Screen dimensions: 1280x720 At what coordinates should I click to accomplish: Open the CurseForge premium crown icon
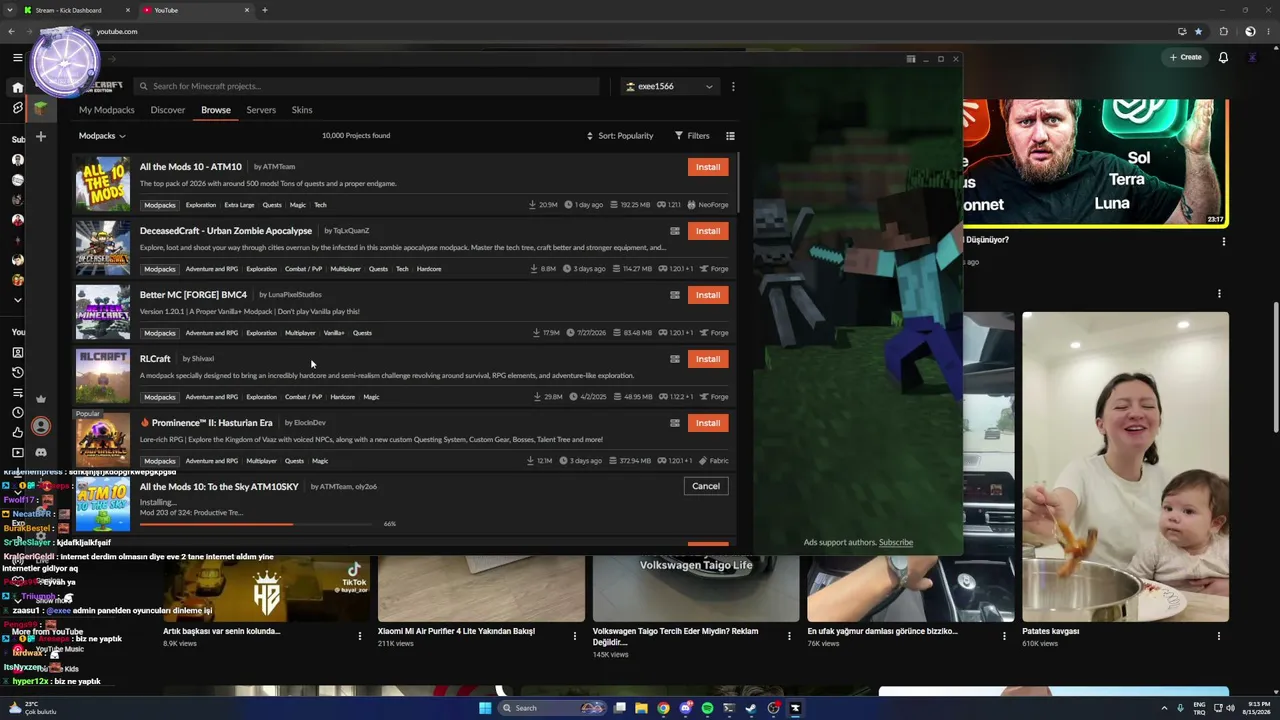click(x=41, y=399)
